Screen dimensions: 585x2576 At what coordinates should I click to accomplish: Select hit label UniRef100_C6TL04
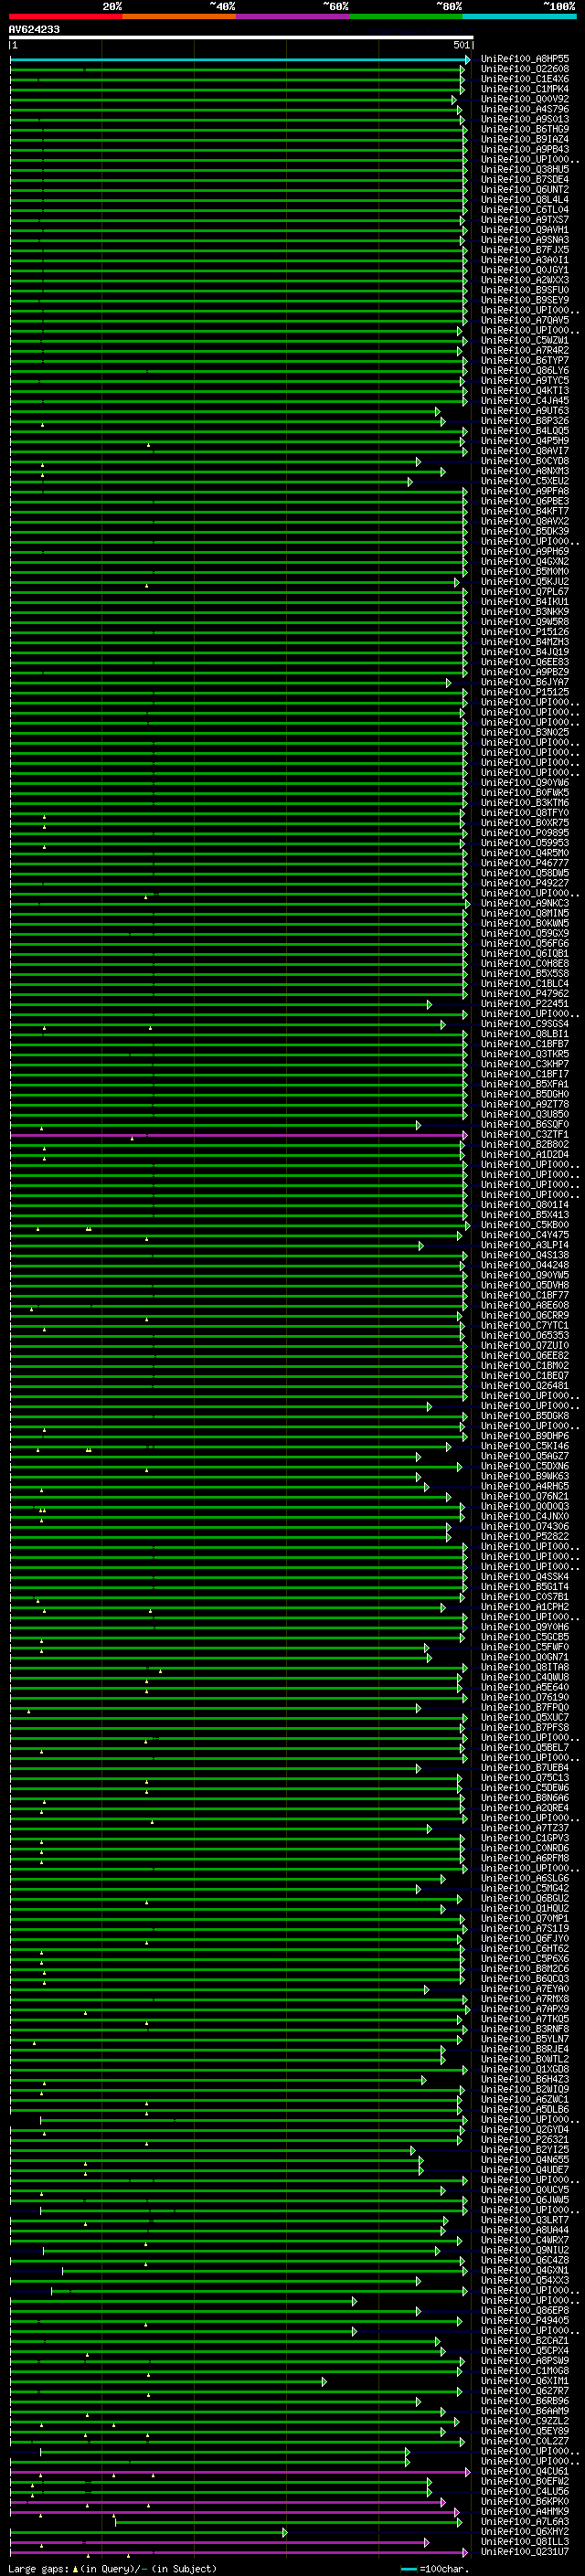[525, 210]
